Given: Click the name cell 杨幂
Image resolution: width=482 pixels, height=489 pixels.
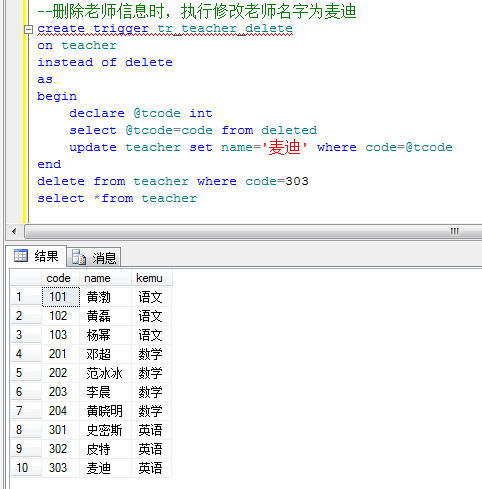Looking at the screenshot, I should tap(105, 335).
